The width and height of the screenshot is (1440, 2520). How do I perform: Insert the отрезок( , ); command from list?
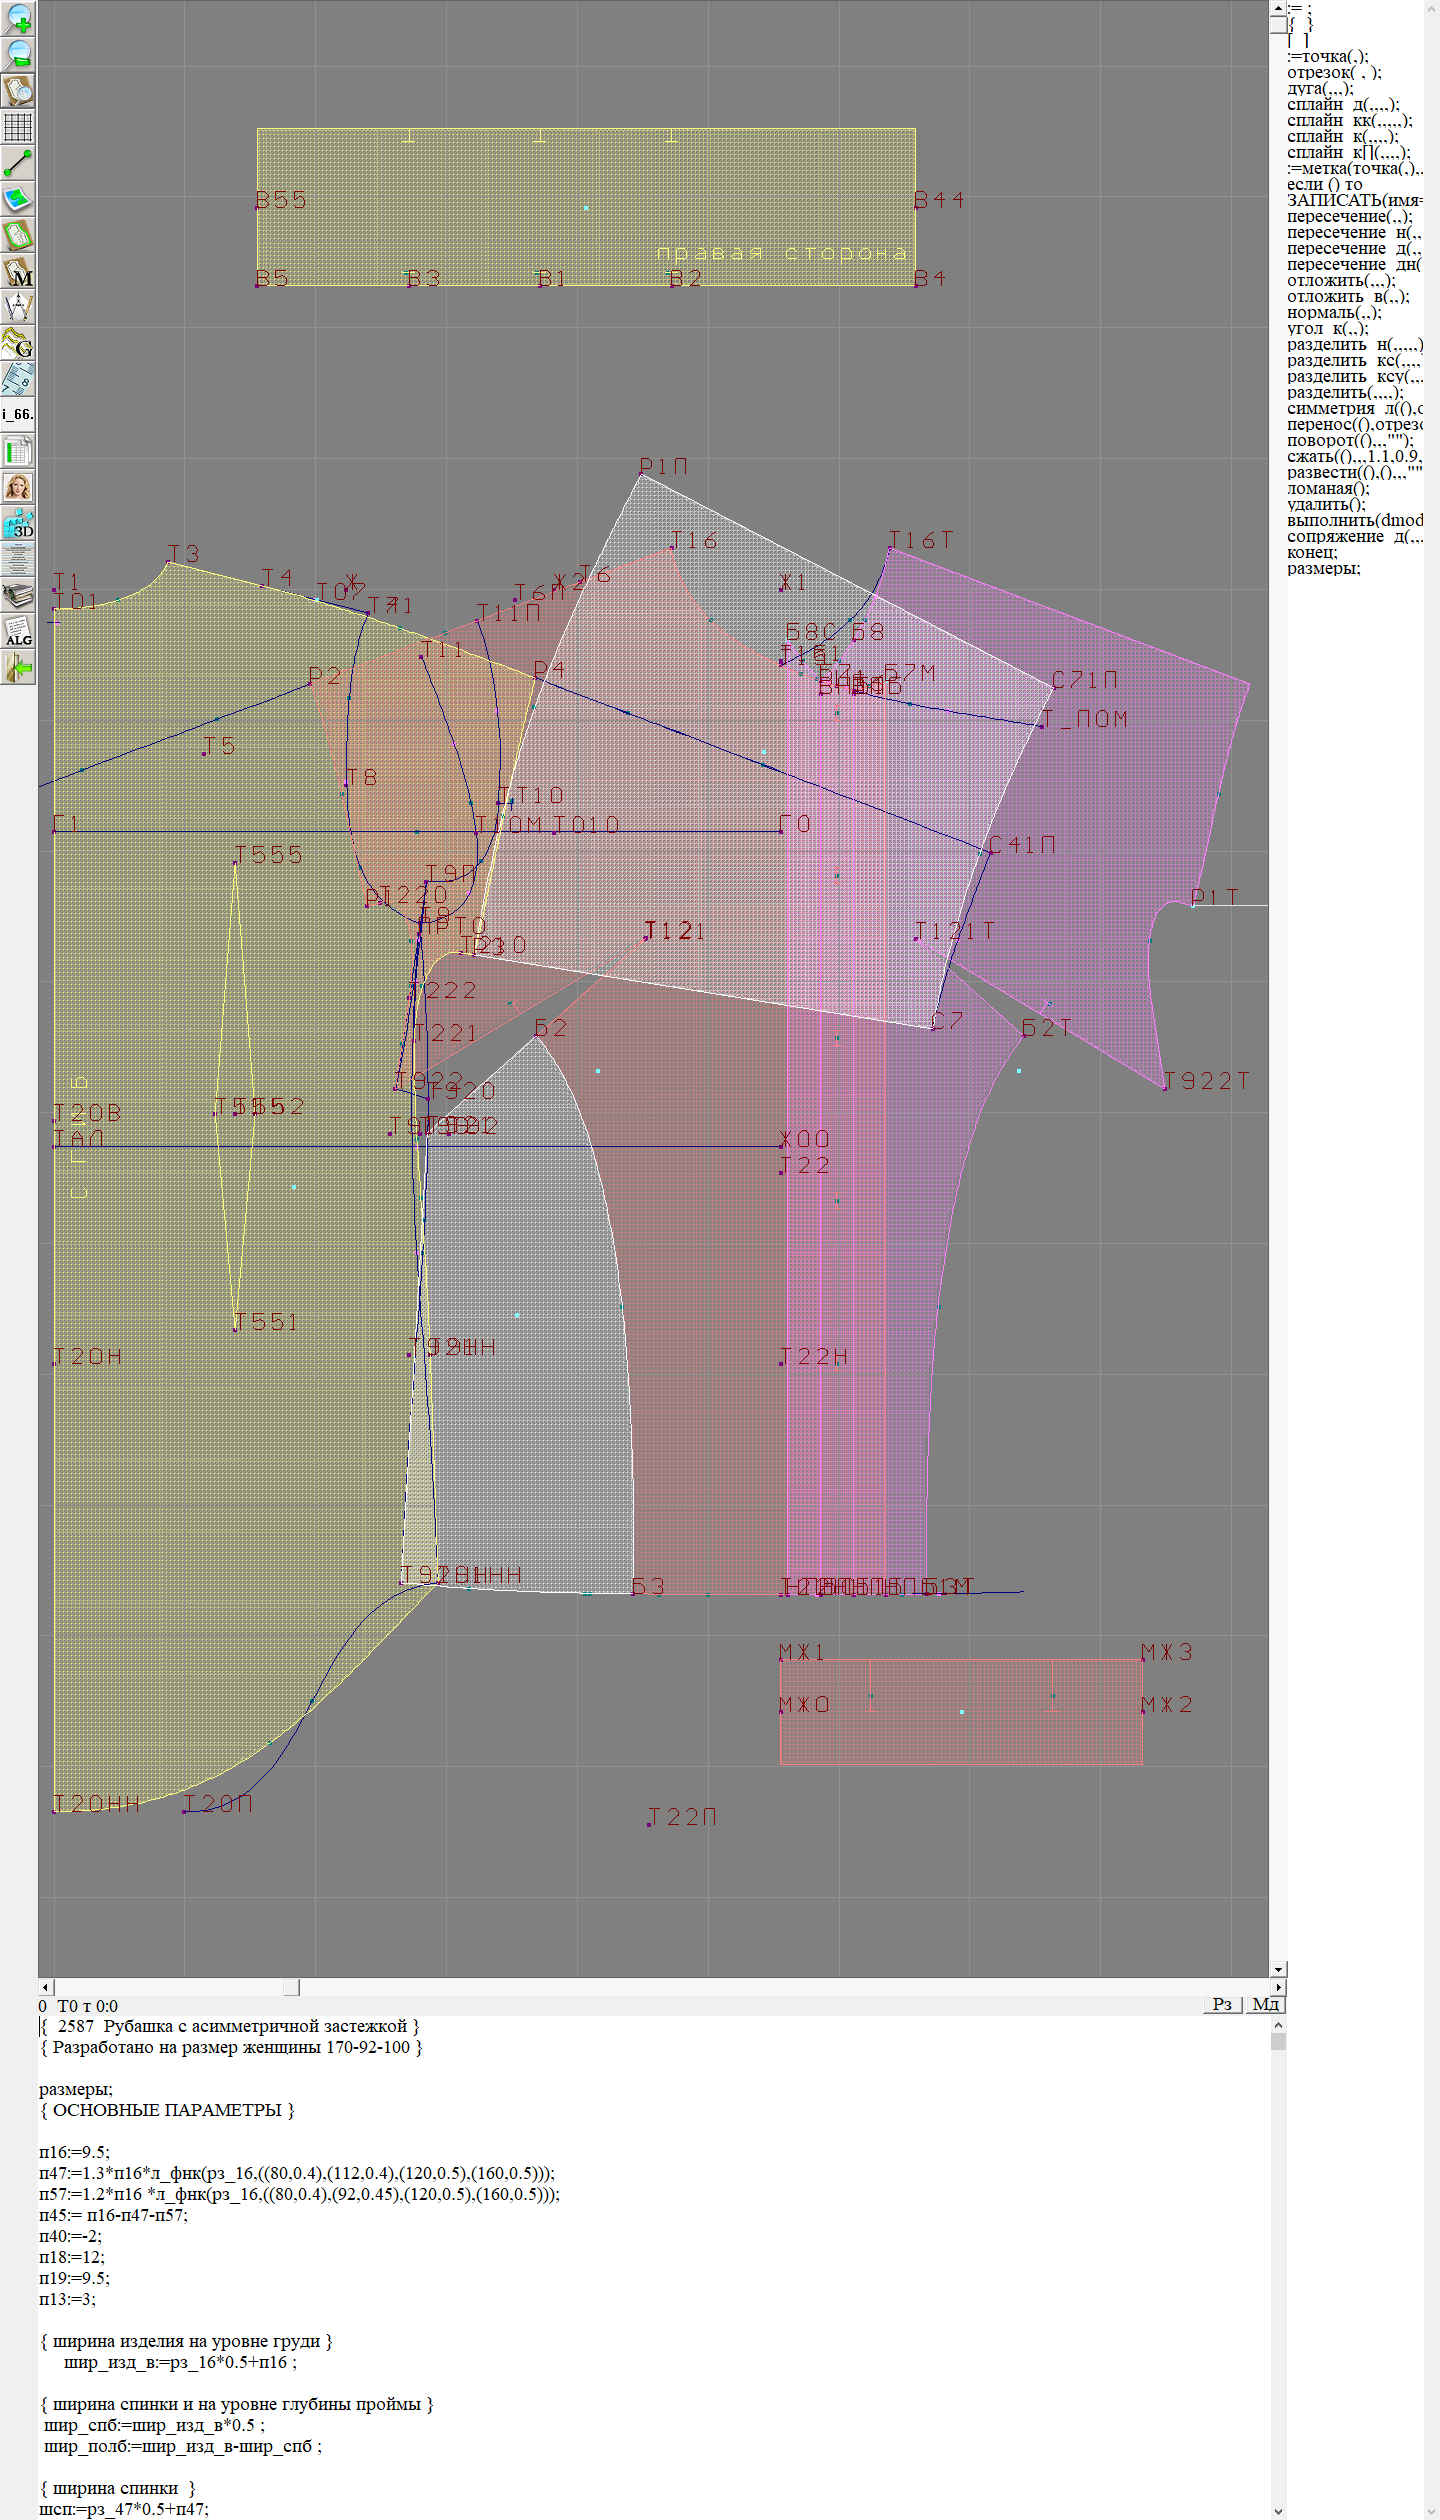click(x=1334, y=72)
